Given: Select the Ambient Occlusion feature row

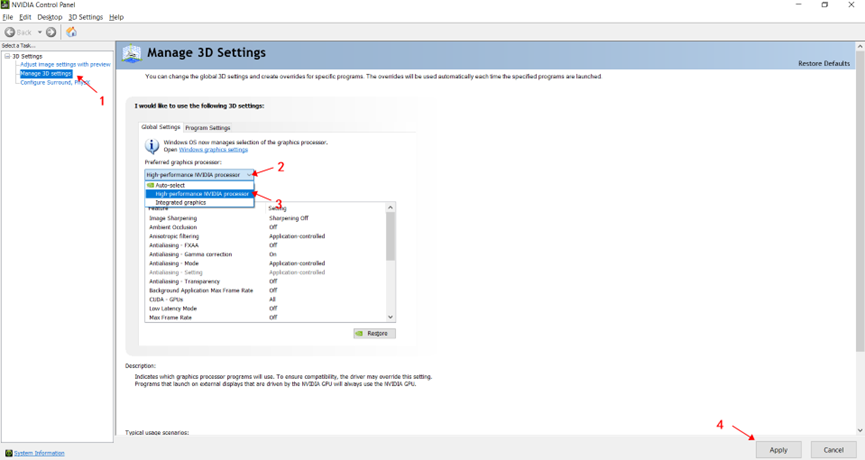Looking at the screenshot, I should [x=265, y=227].
